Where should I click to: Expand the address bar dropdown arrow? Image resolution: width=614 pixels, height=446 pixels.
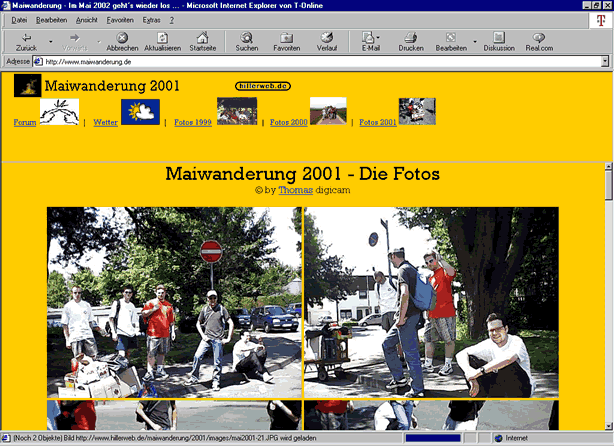[x=606, y=61]
